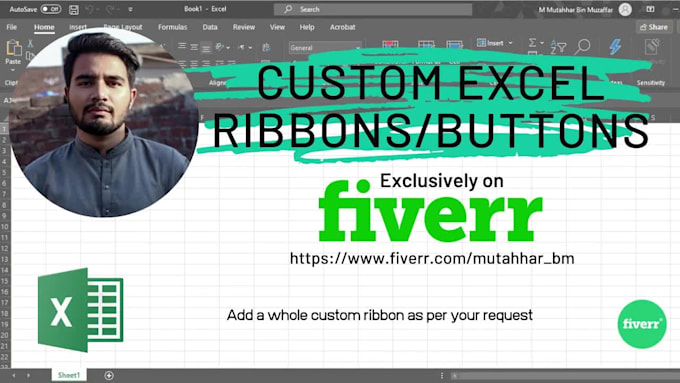Expand the Paste options arrow
Viewport: 680px width, 383px height.
click(x=13, y=69)
